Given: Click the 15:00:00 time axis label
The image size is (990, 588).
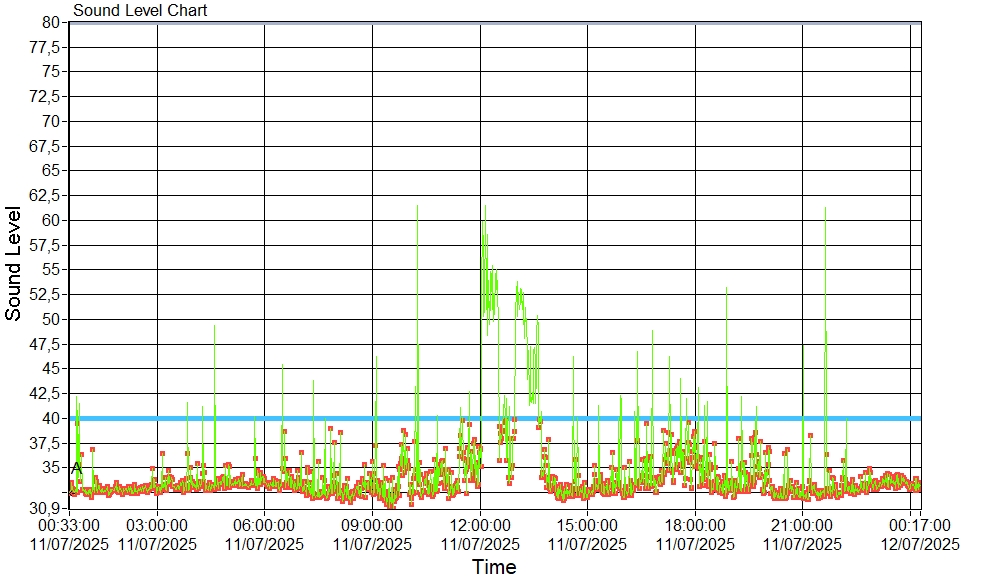Looking at the screenshot, I should click(587, 524).
